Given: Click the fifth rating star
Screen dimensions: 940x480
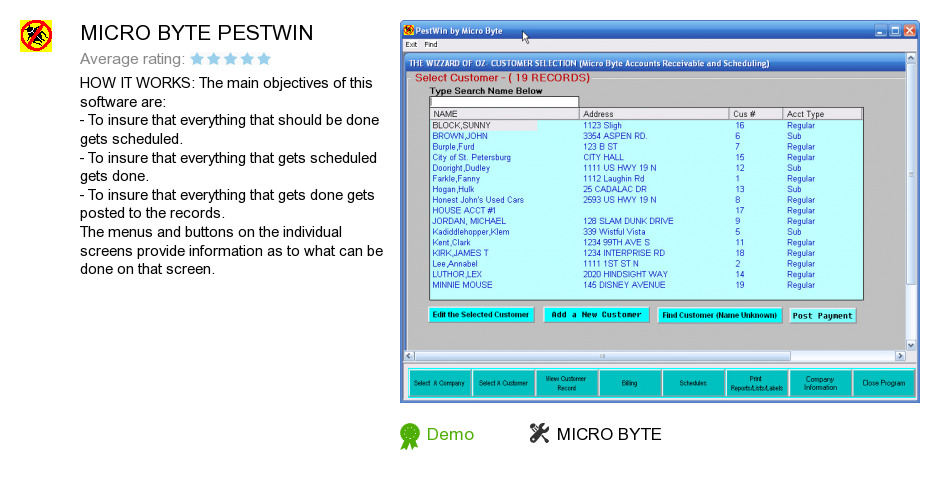Looking at the screenshot, I should [x=264, y=59].
